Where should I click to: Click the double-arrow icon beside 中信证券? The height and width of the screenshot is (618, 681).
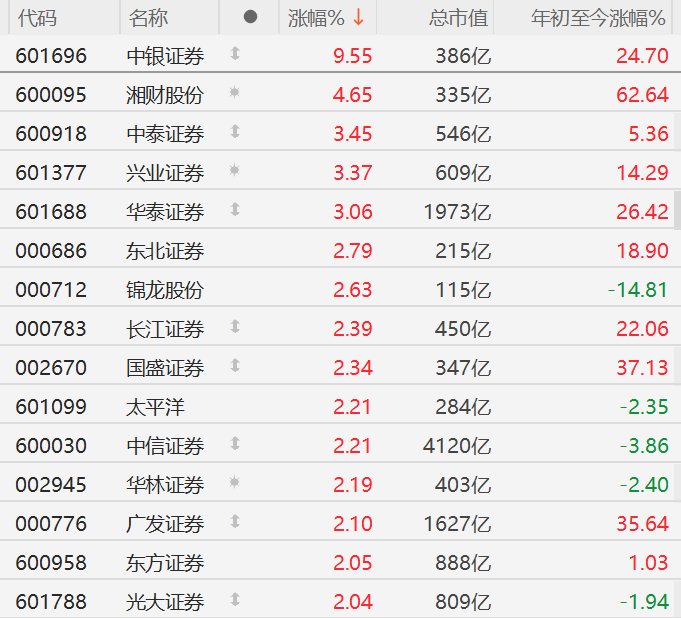pos(235,444)
